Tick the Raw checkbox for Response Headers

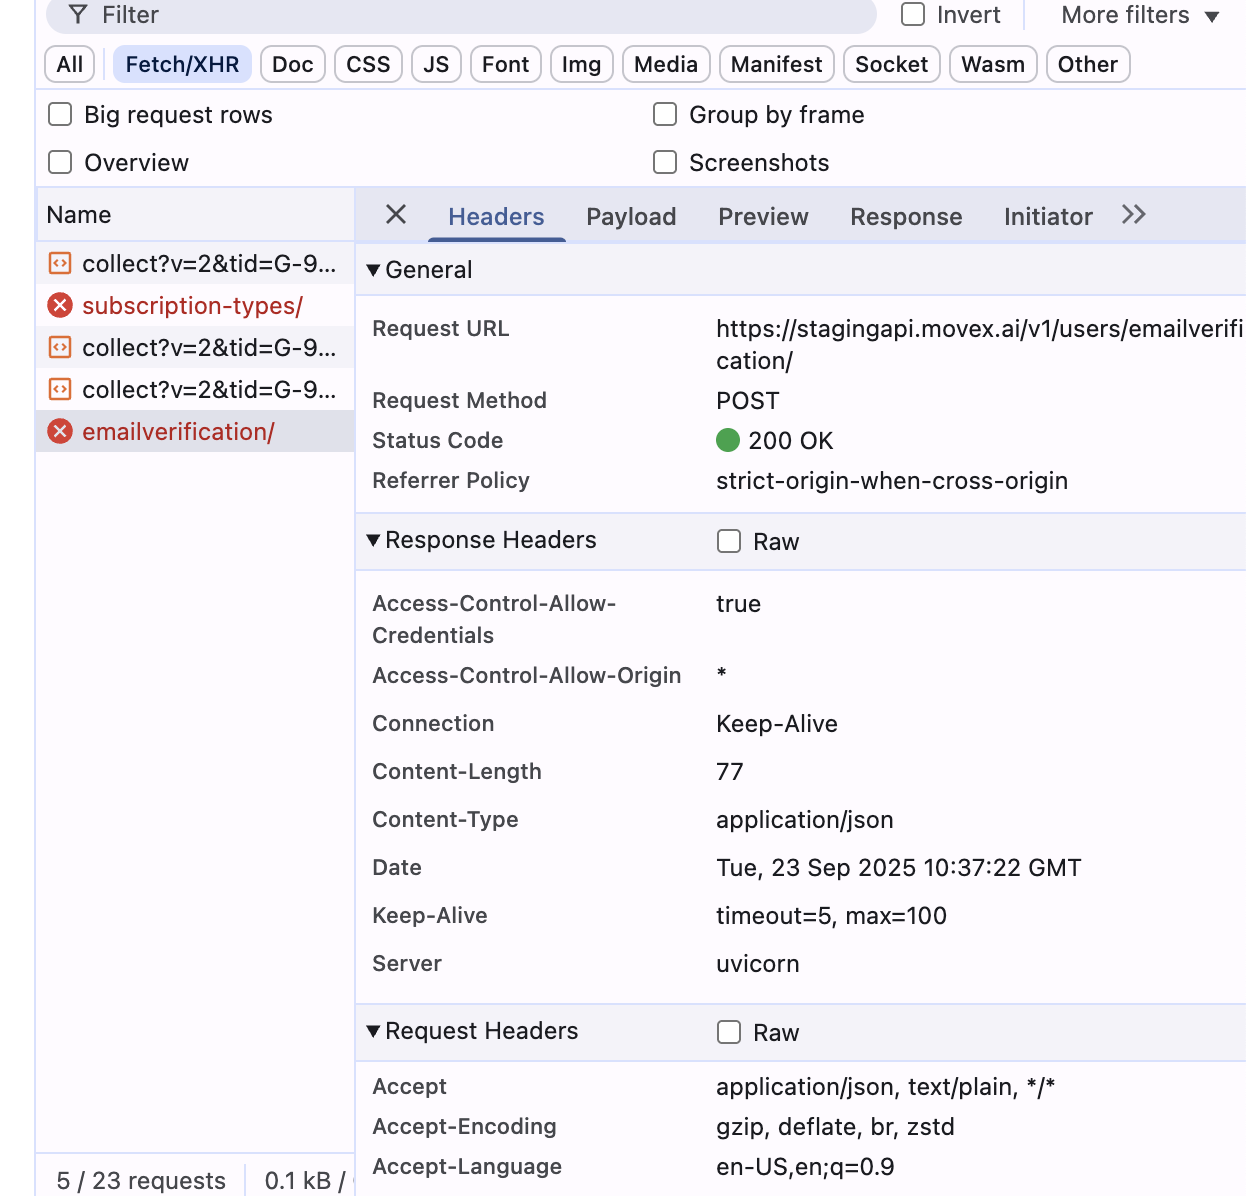[x=729, y=542]
